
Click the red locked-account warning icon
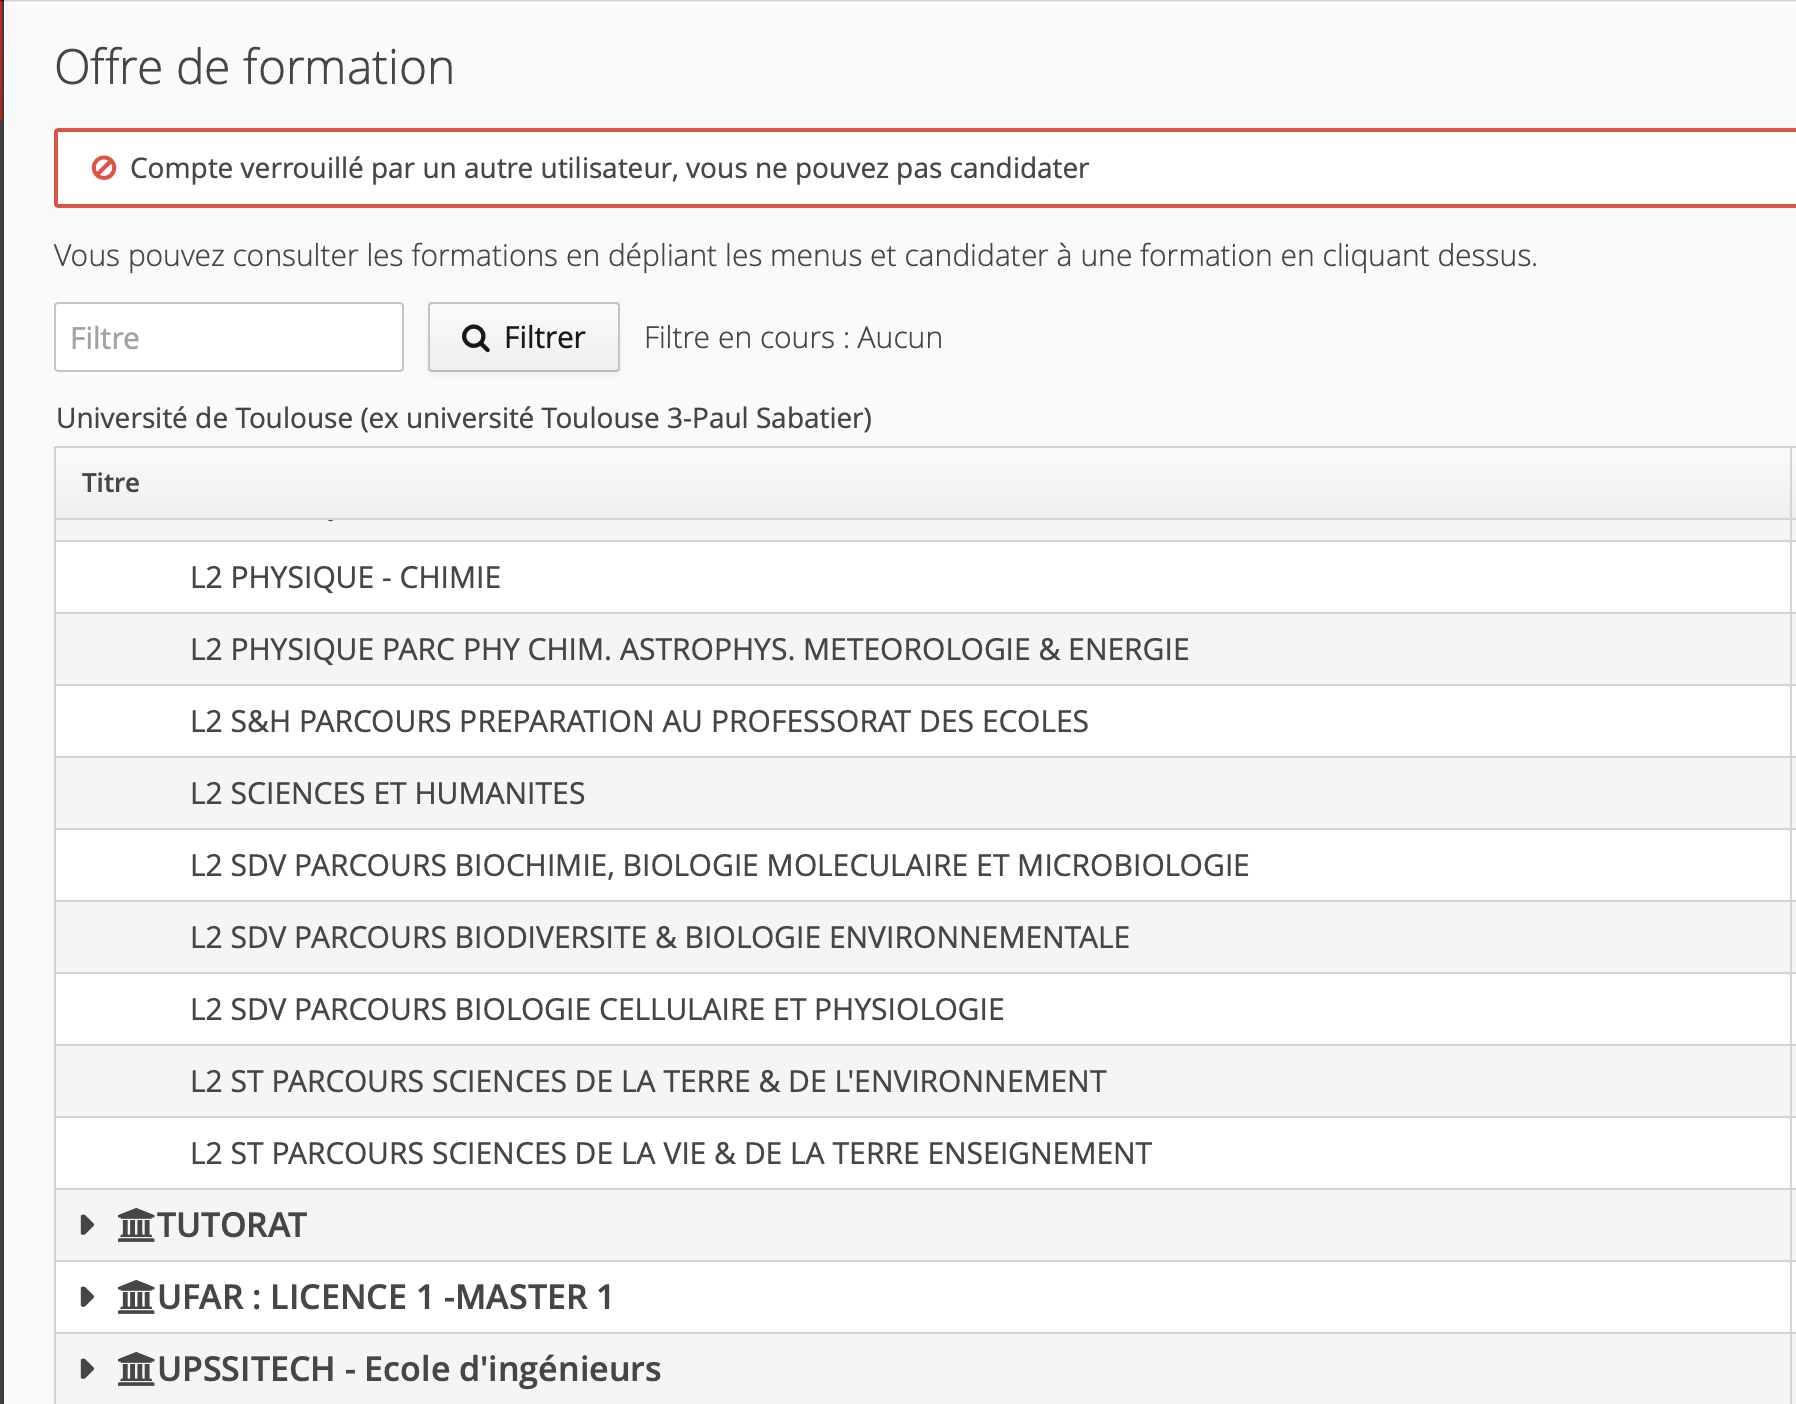(x=104, y=168)
